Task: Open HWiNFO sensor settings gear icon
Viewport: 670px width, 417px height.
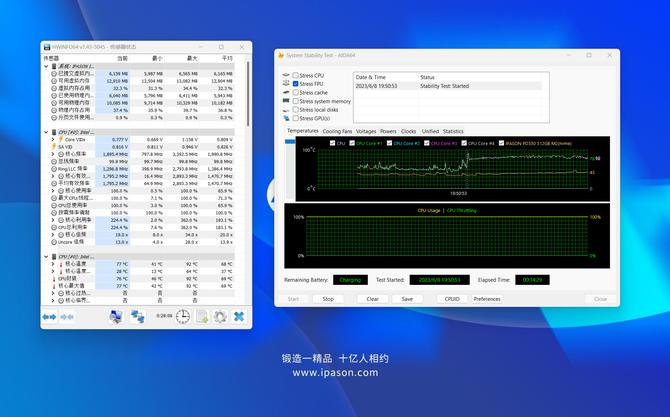Action: click(x=220, y=317)
